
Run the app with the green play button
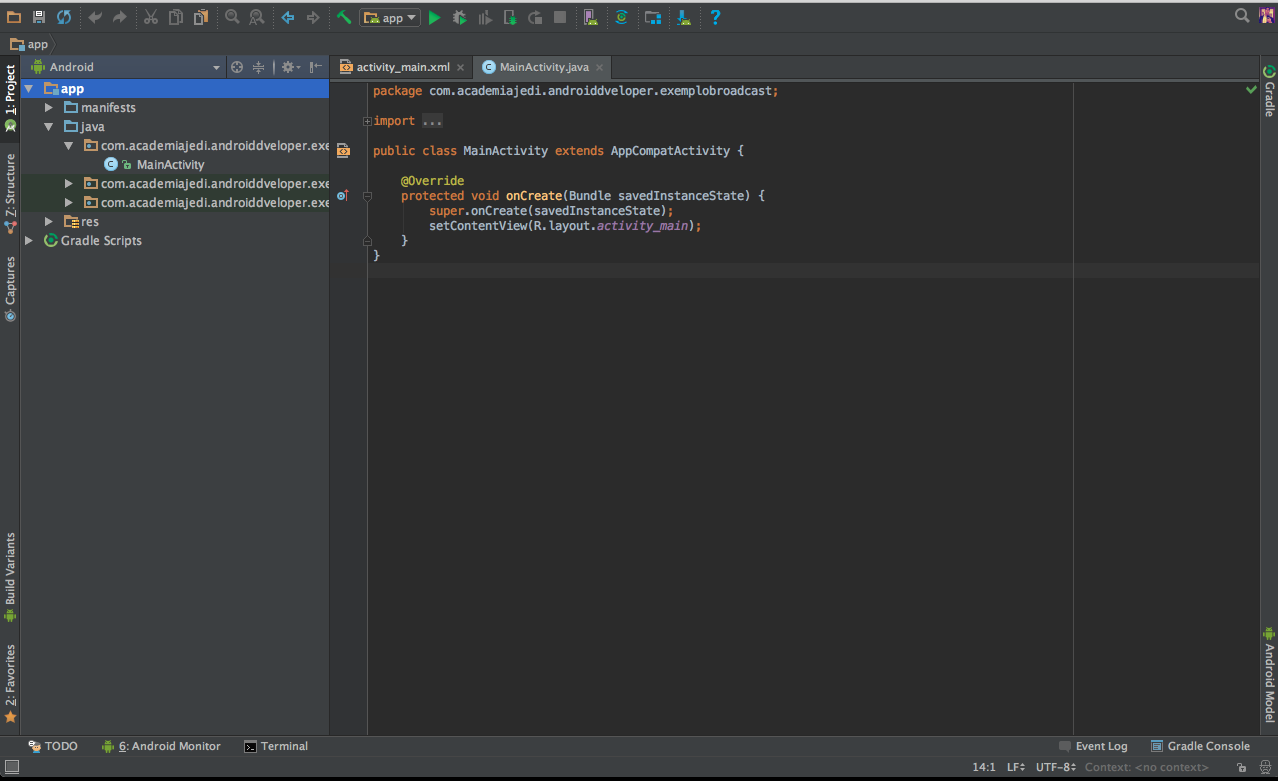point(434,17)
